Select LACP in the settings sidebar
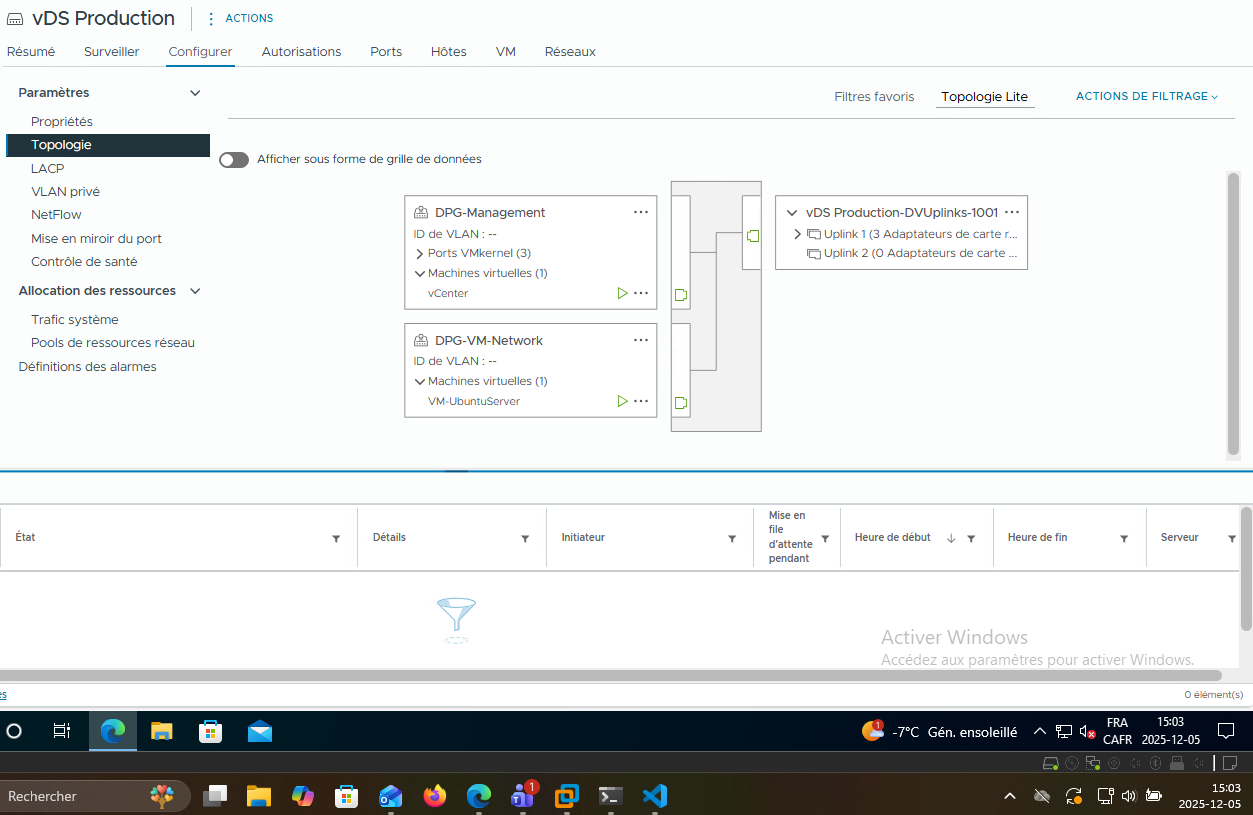The height and width of the screenshot is (815, 1253). 47,169
